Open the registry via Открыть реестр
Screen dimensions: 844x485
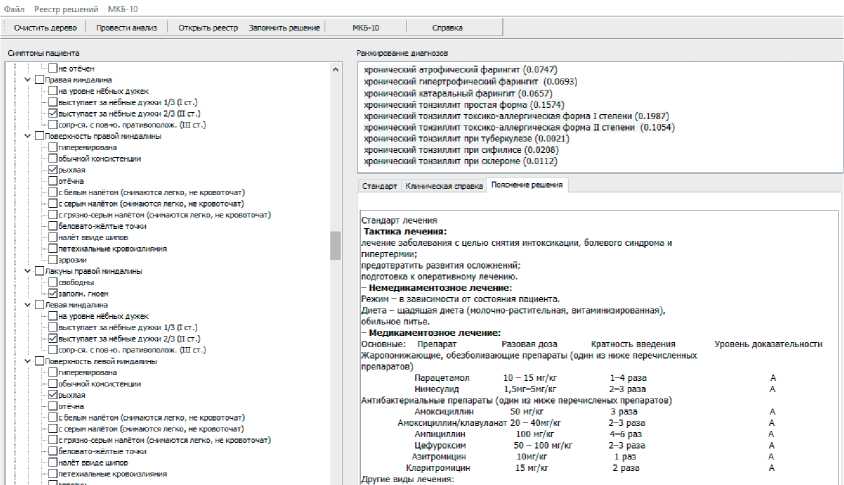click(x=208, y=27)
